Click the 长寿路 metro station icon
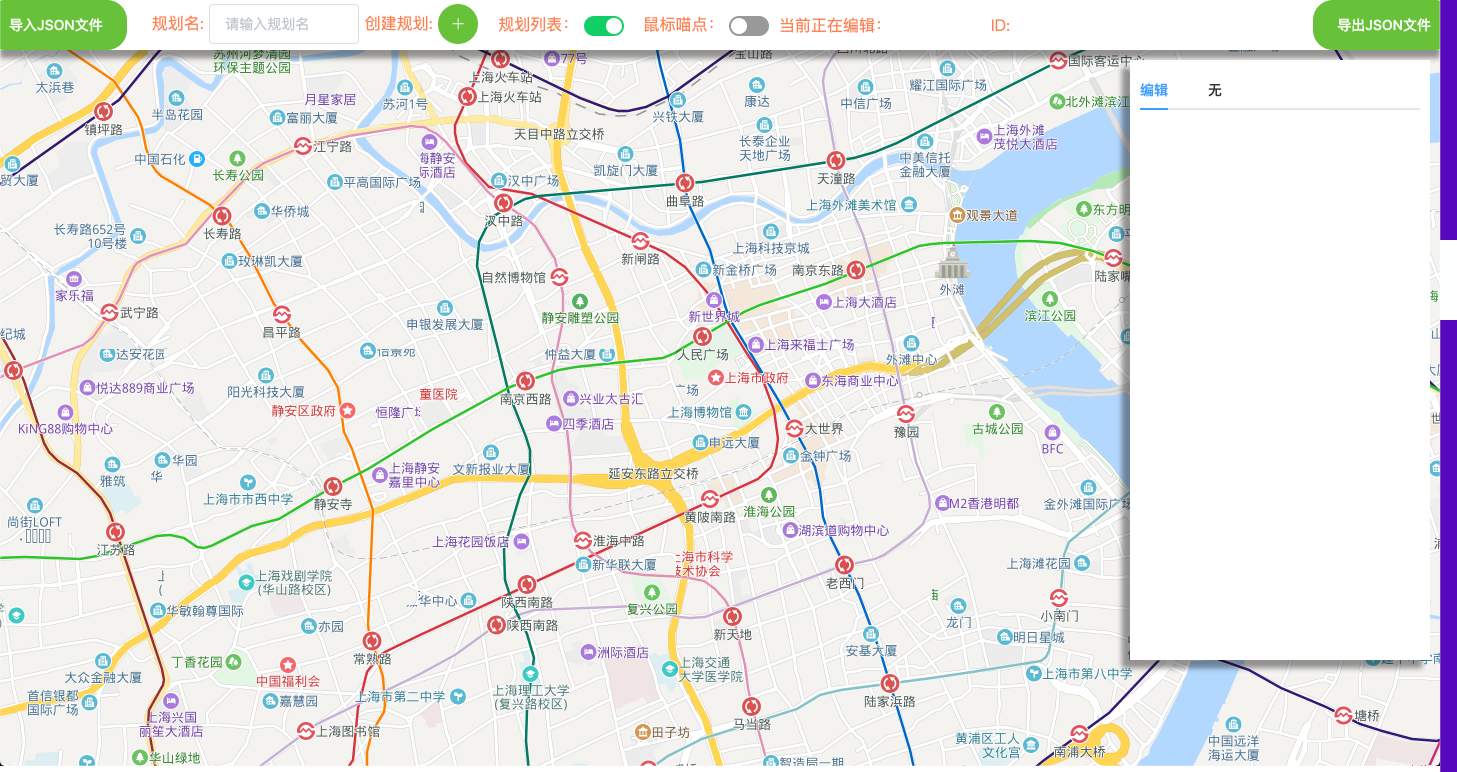This screenshot has width=1457, height=772. point(223,216)
